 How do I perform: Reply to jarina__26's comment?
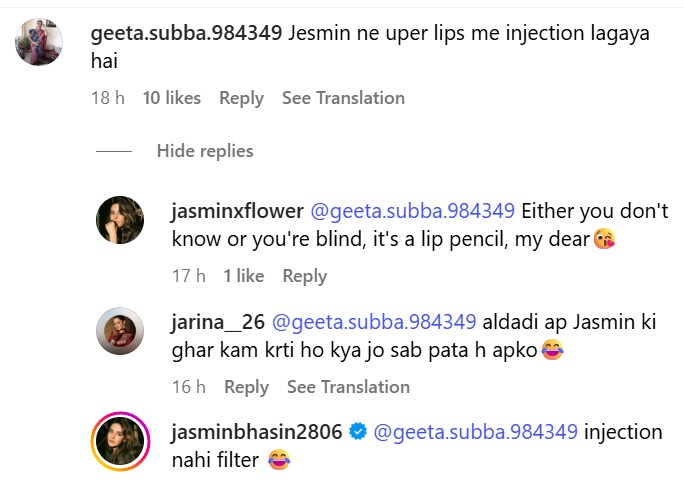(x=246, y=387)
